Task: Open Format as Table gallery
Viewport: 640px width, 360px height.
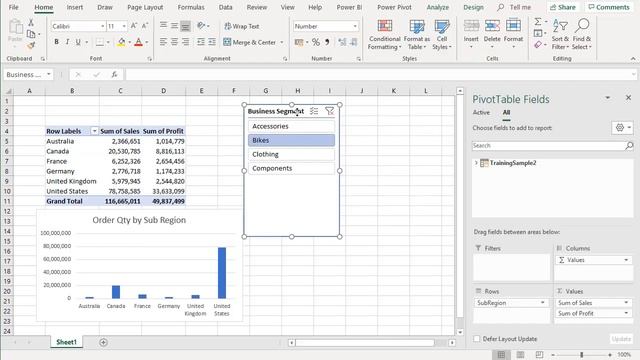Action: (x=417, y=35)
